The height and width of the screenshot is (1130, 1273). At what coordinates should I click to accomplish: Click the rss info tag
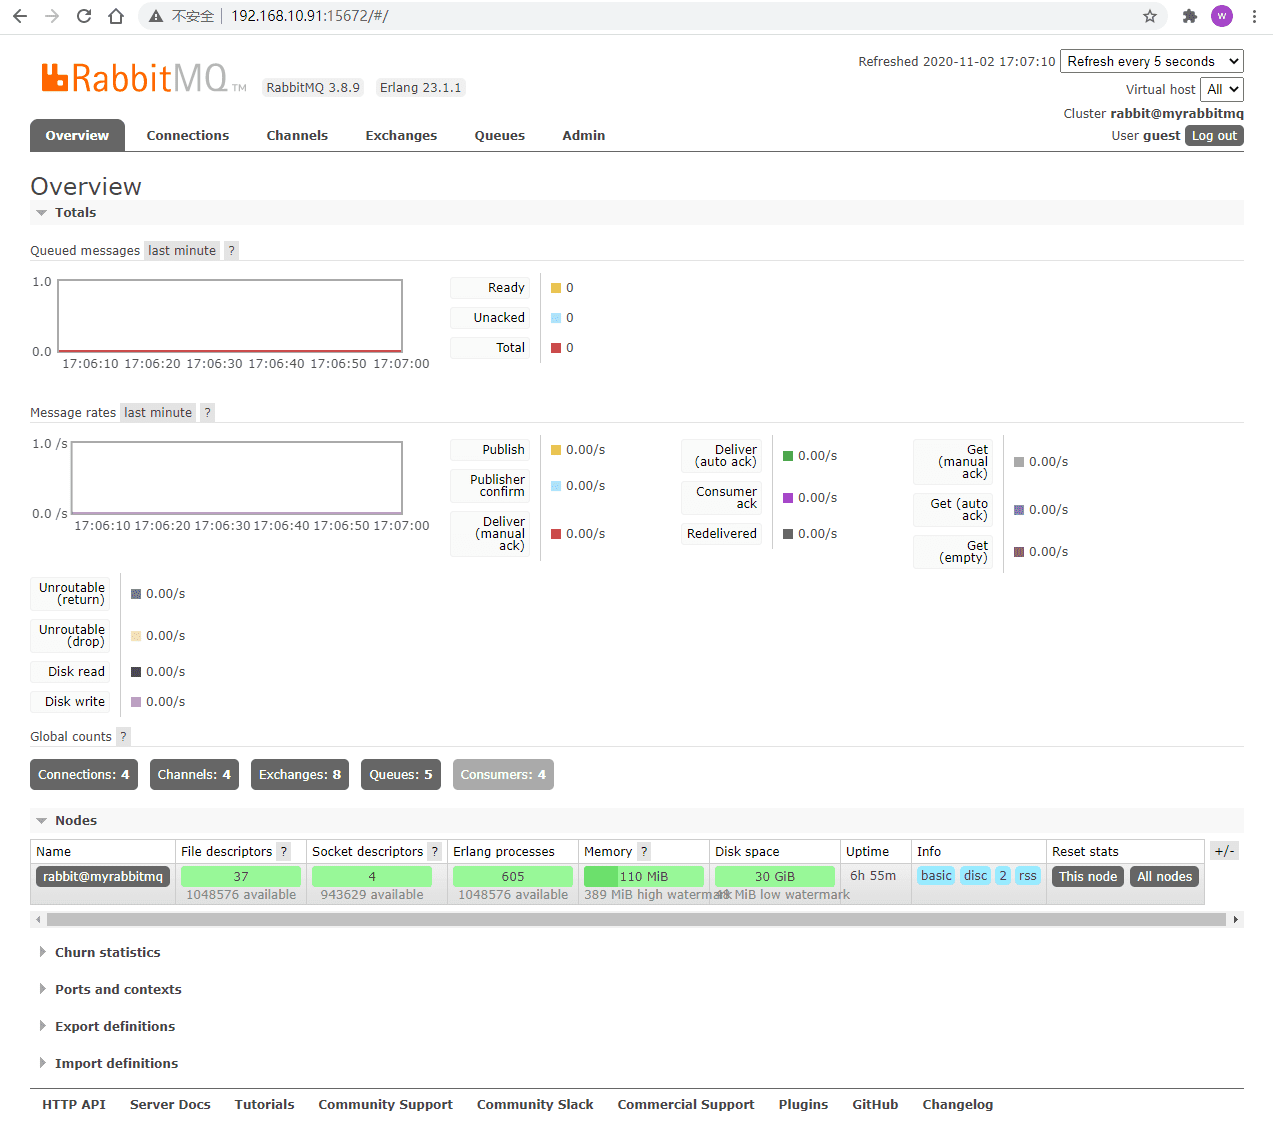(x=1028, y=876)
